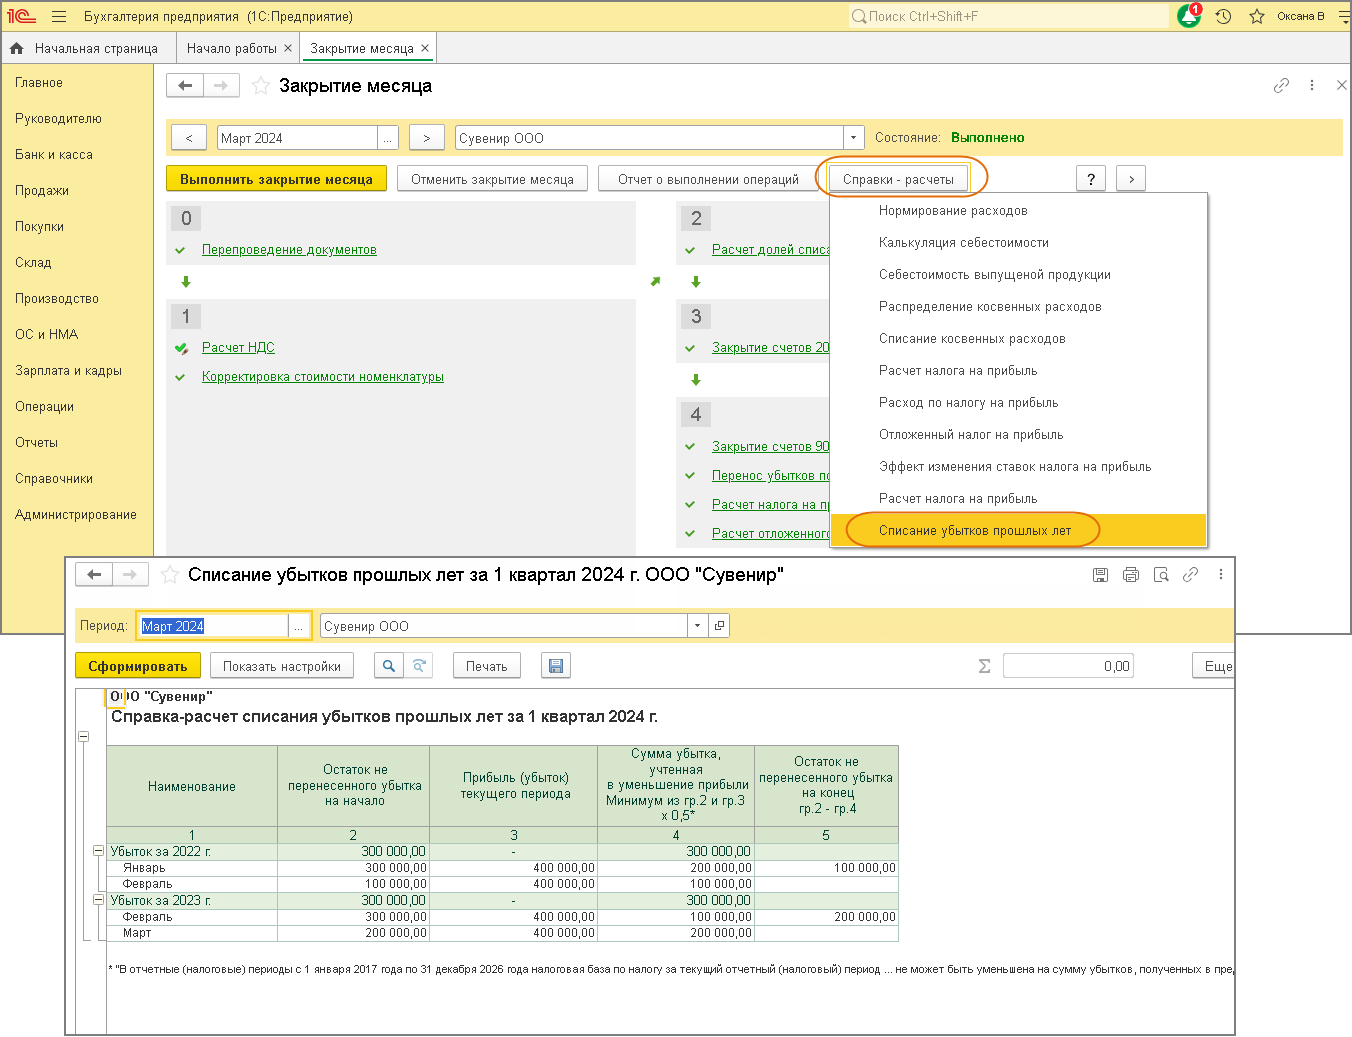Screen dimensions: 1352x1037
Task: Go forward in Закрытие месяца form
Action: pos(221,86)
